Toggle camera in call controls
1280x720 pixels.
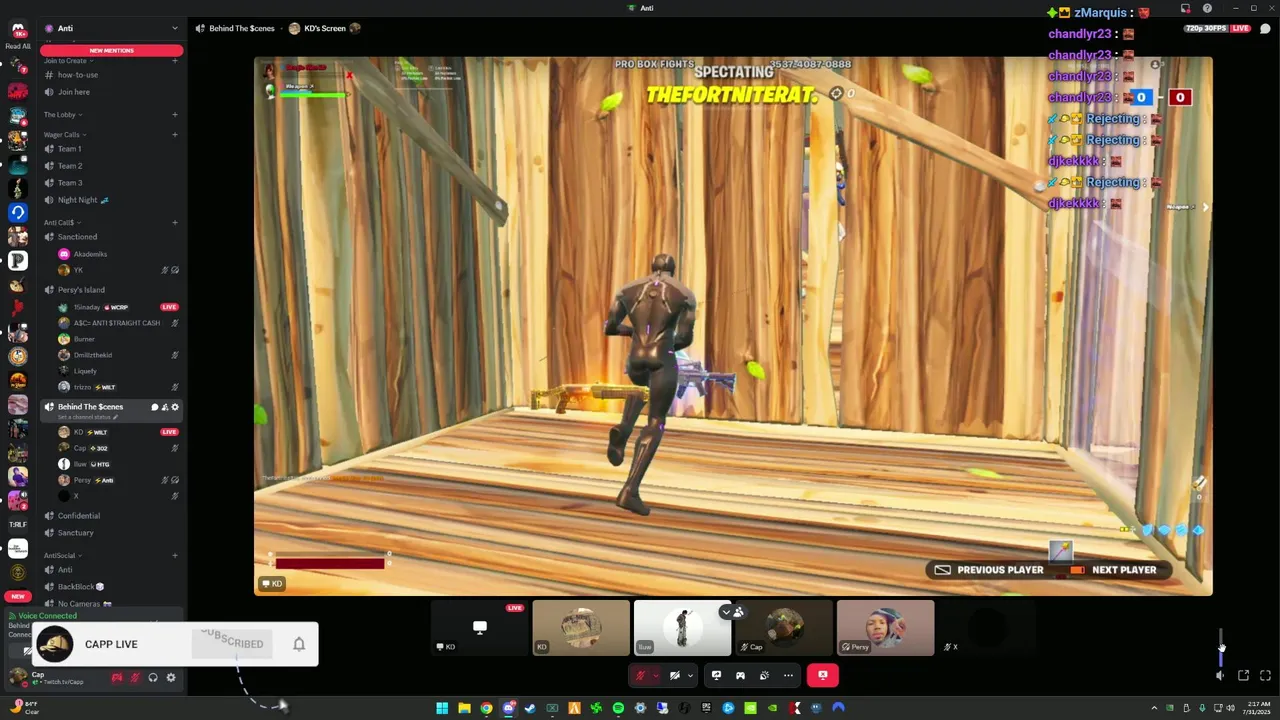pyautogui.click(x=675, y=675)
